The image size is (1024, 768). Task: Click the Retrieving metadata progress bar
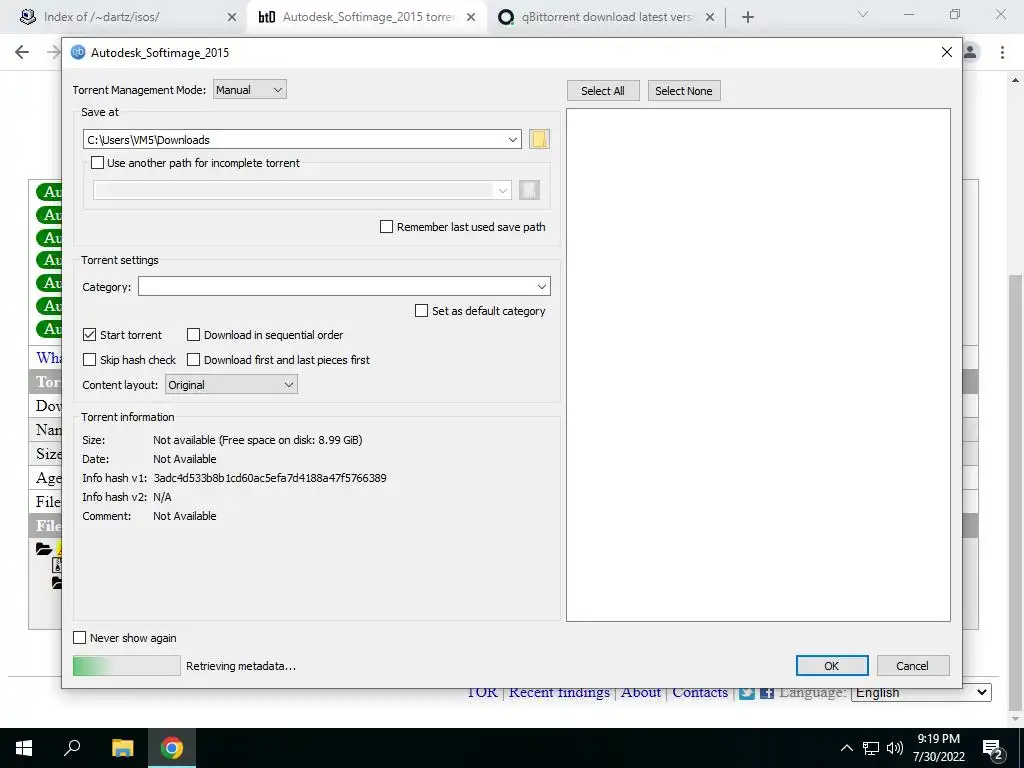coord(127,665)
